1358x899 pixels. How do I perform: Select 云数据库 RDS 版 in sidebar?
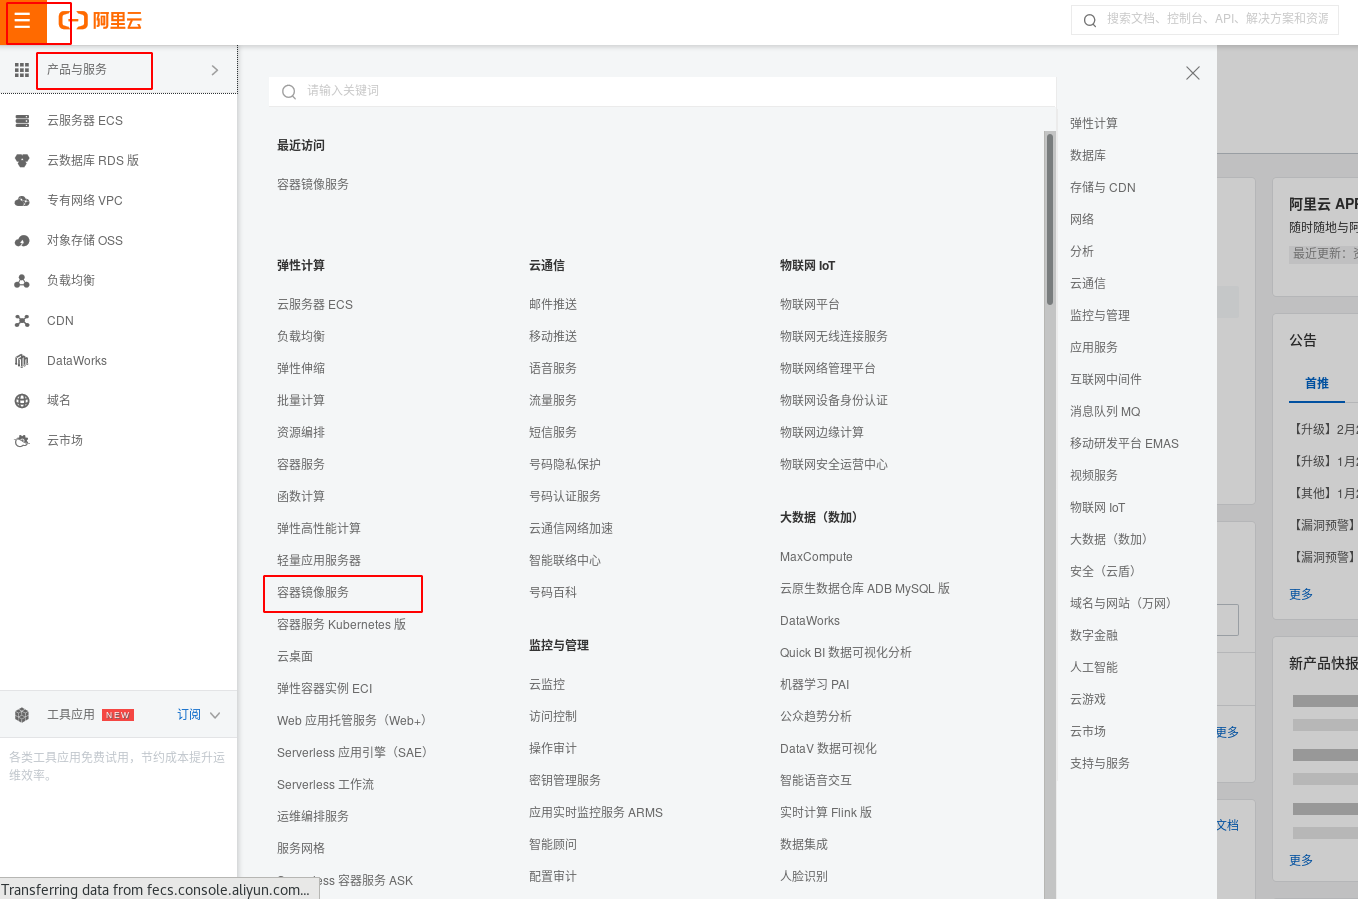tap(93, 160)
